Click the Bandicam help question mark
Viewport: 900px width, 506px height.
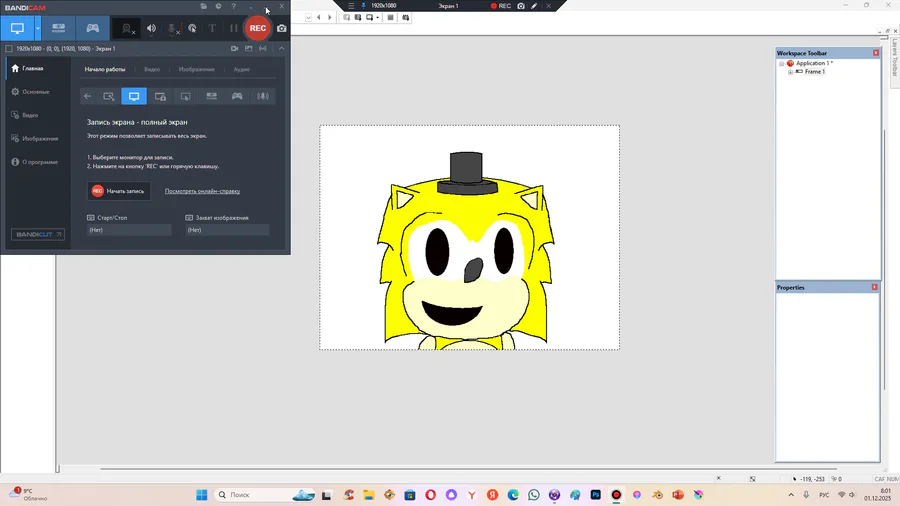pyautogui.click(x=233, y=7)
